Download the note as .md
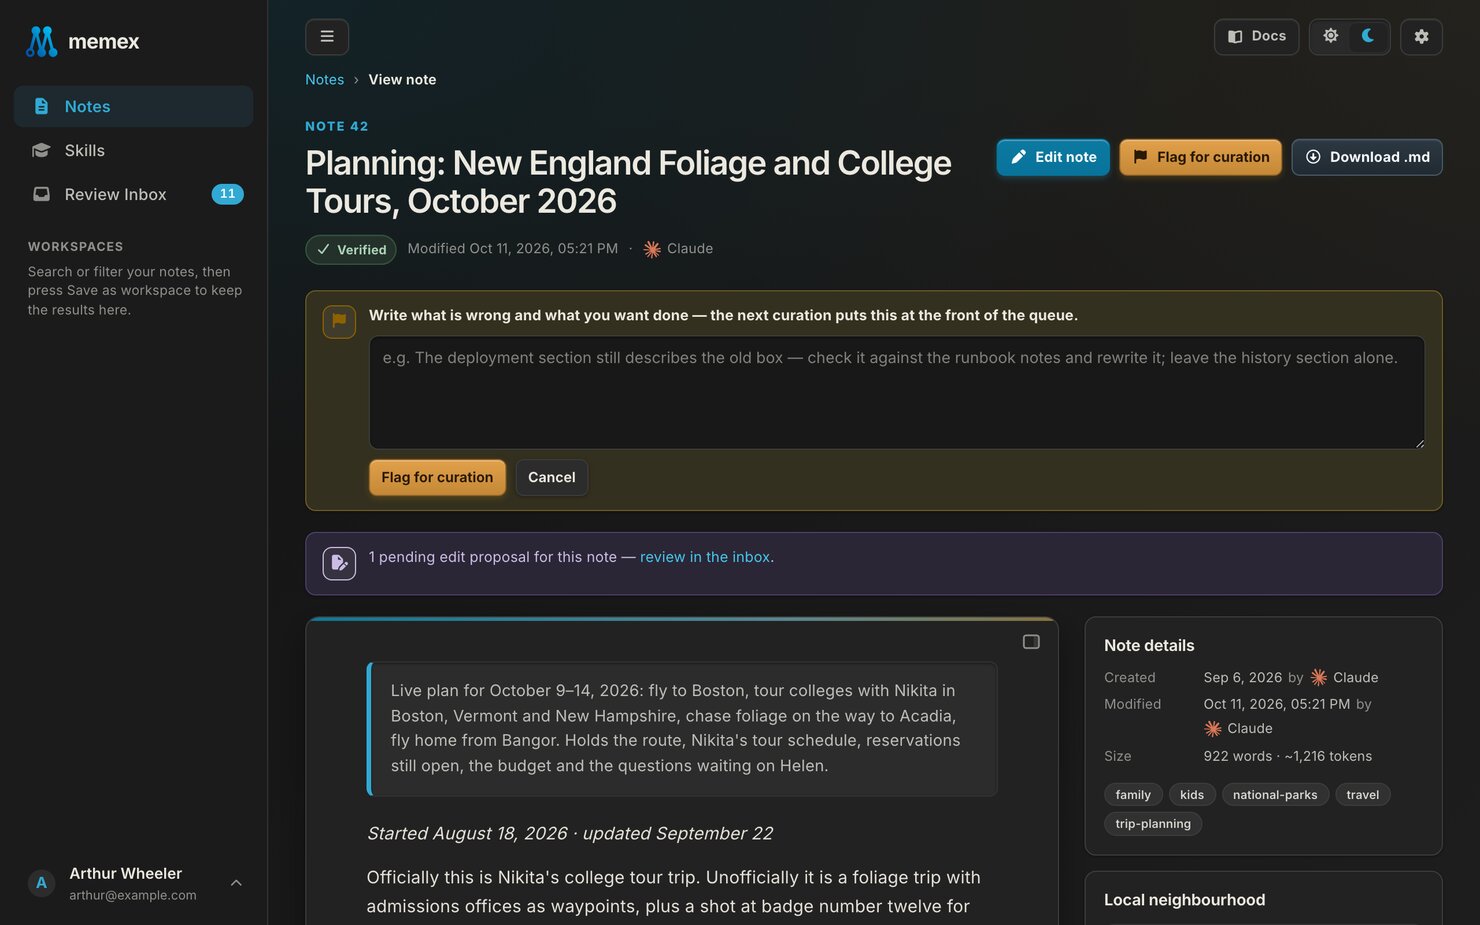Viewport: 1480px width, 925px height. pyautogui.click(x=1367, y=157)
